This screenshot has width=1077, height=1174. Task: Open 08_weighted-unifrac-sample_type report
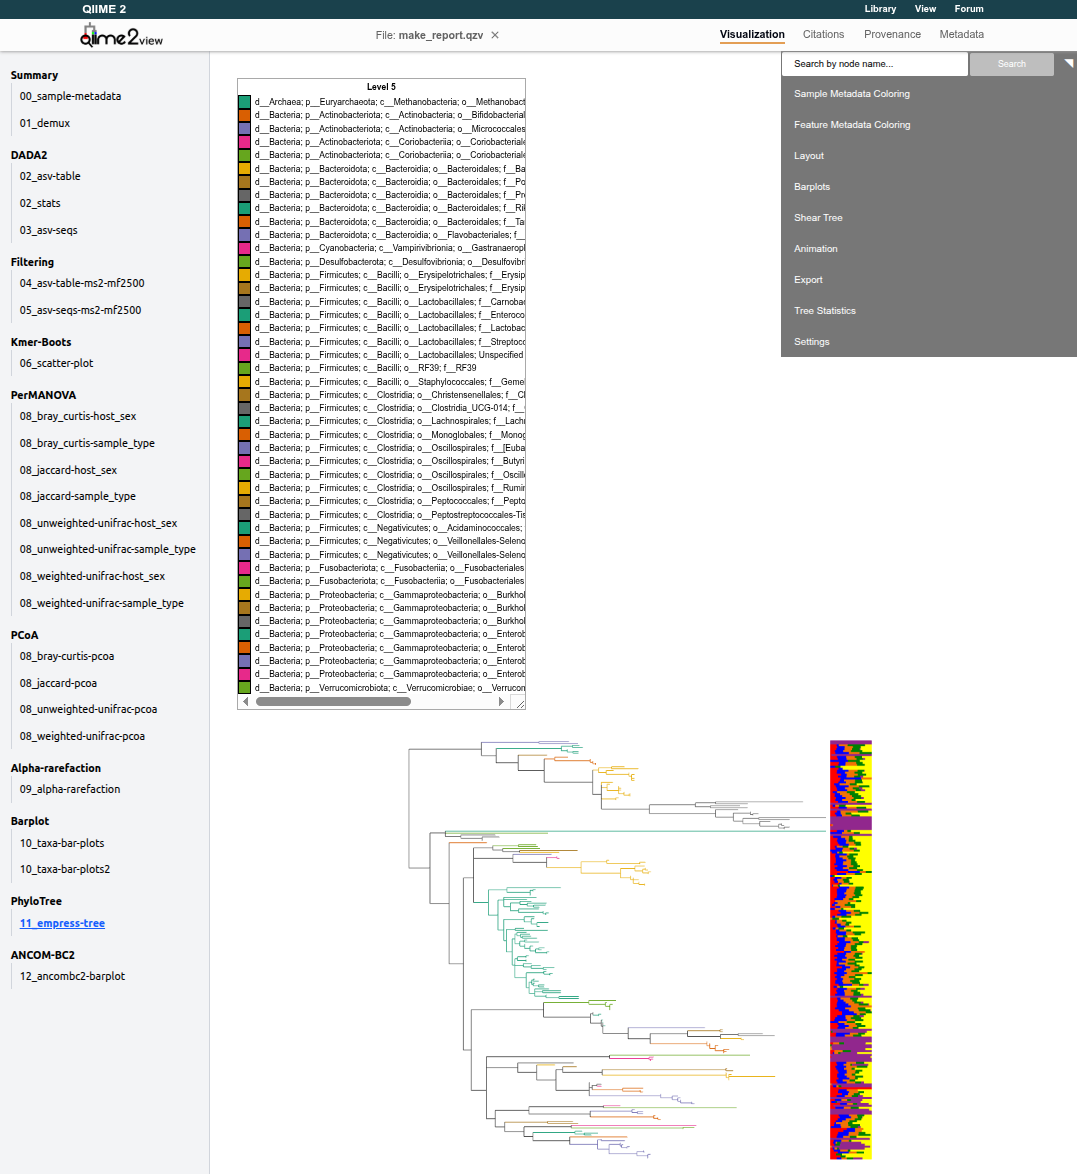[102, 603]
